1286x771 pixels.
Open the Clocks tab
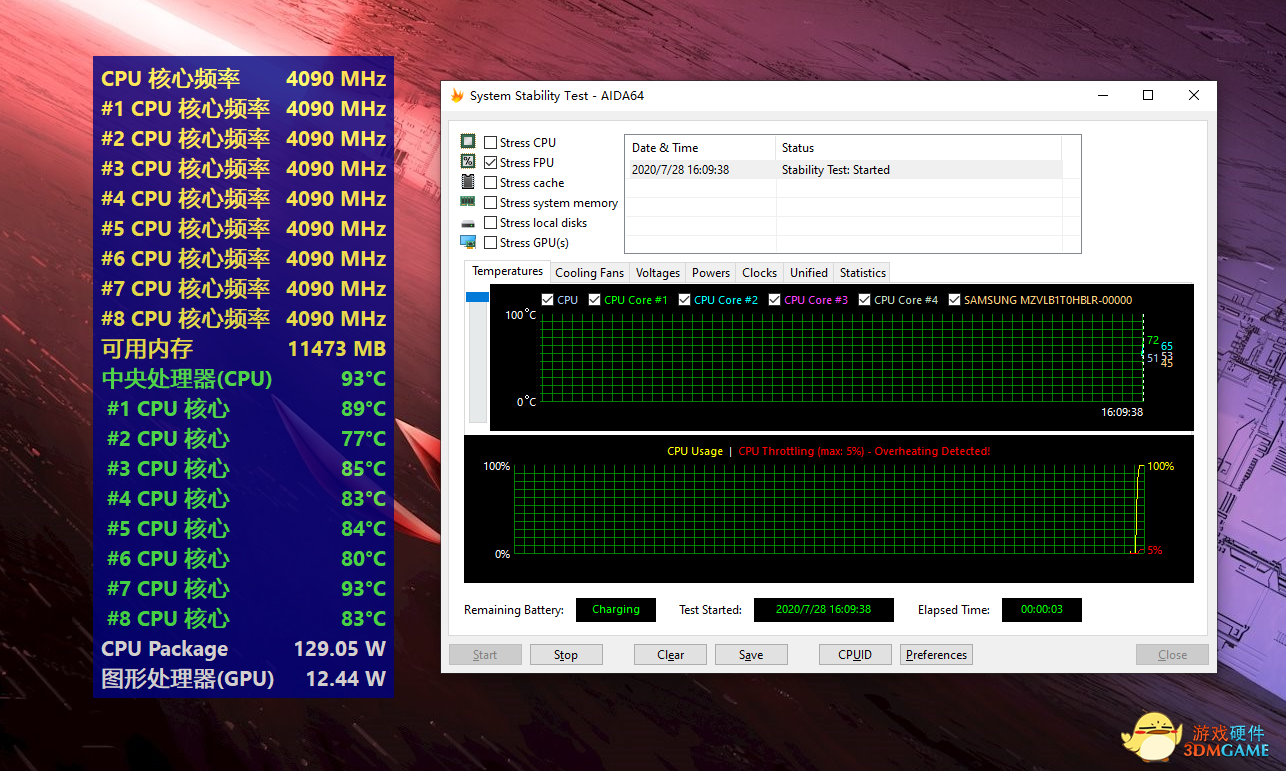click(x=759, y=273)
